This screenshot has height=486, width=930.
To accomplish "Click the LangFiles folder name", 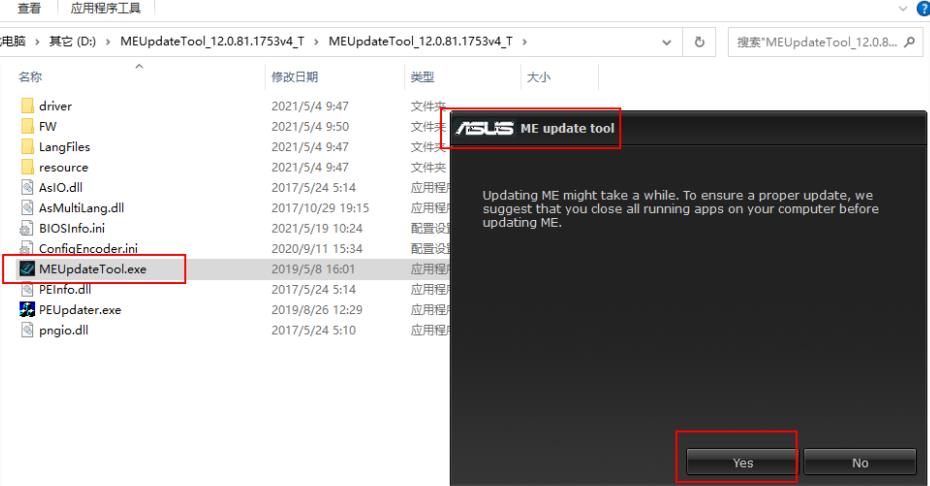I will click(65, 147).
